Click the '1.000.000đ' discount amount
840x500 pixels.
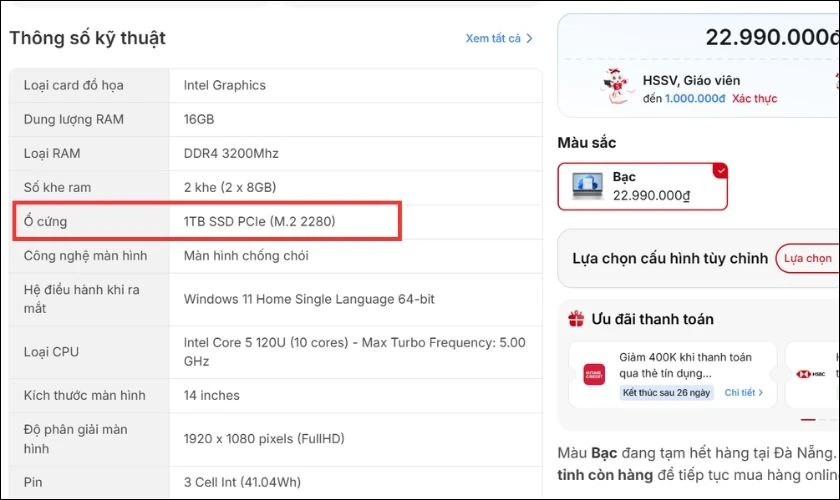click(x=695, y=99)
